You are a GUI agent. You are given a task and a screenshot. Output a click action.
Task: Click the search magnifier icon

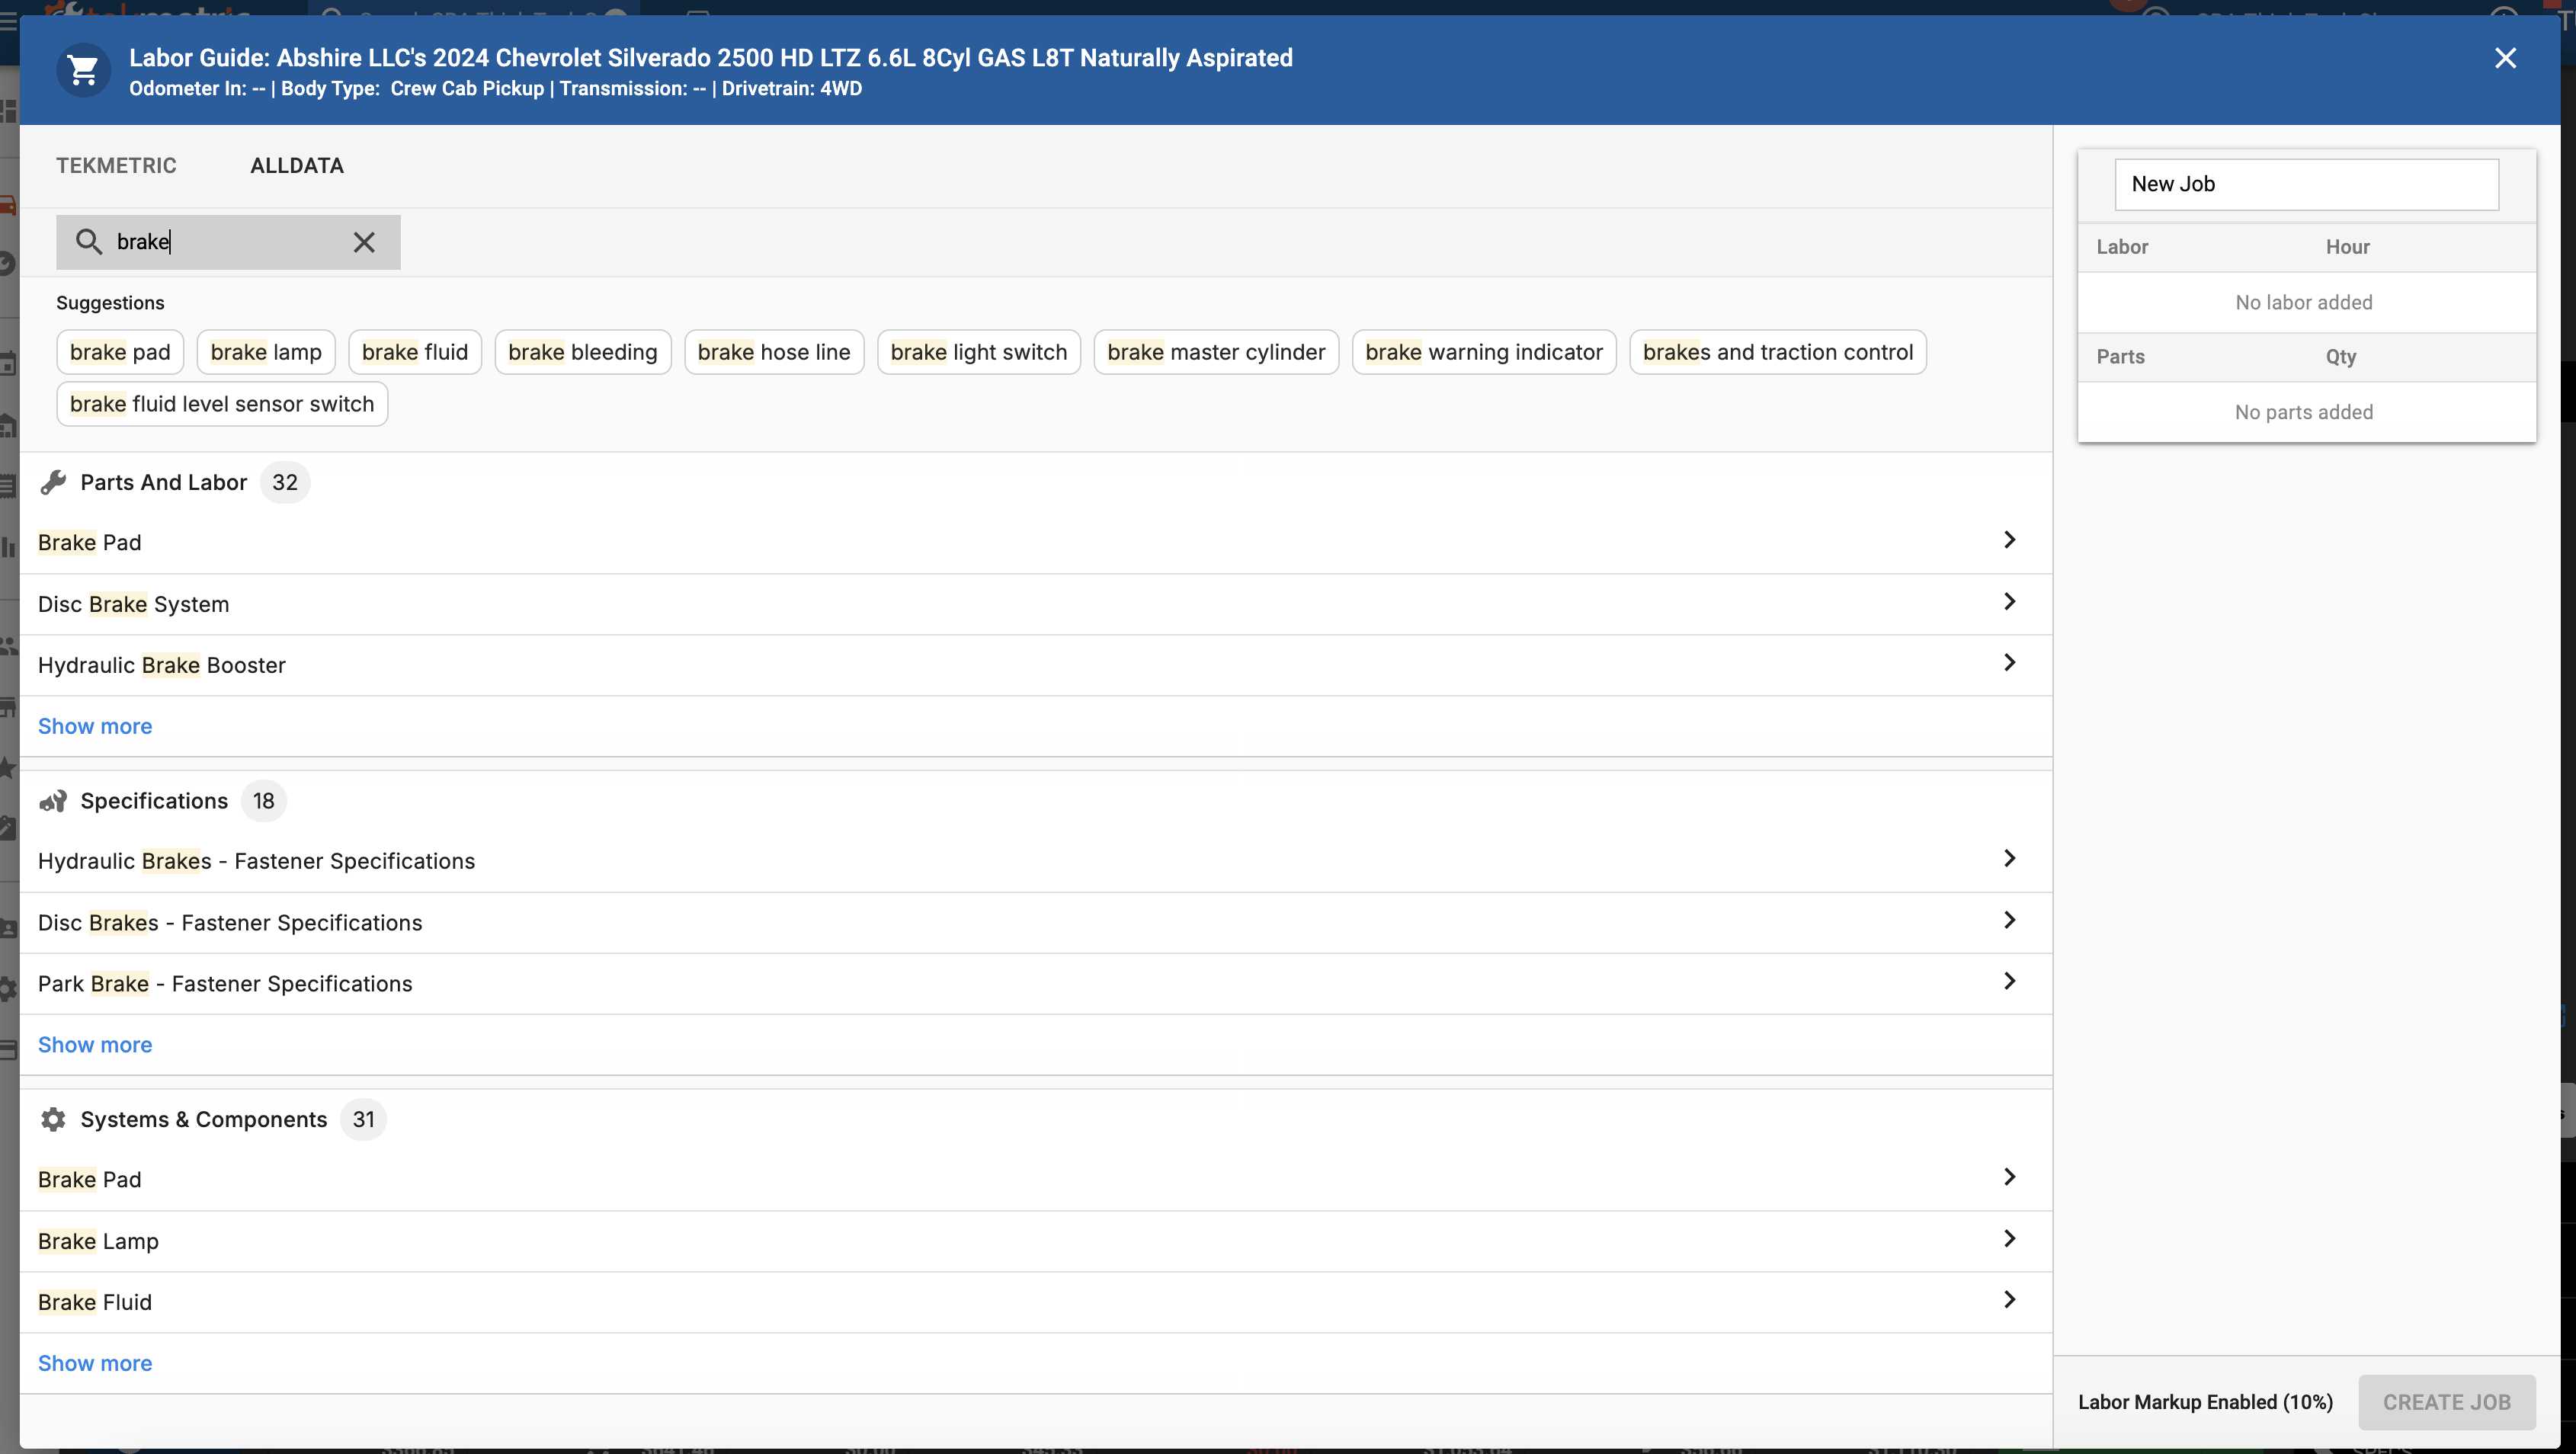(x=89, y=242)
